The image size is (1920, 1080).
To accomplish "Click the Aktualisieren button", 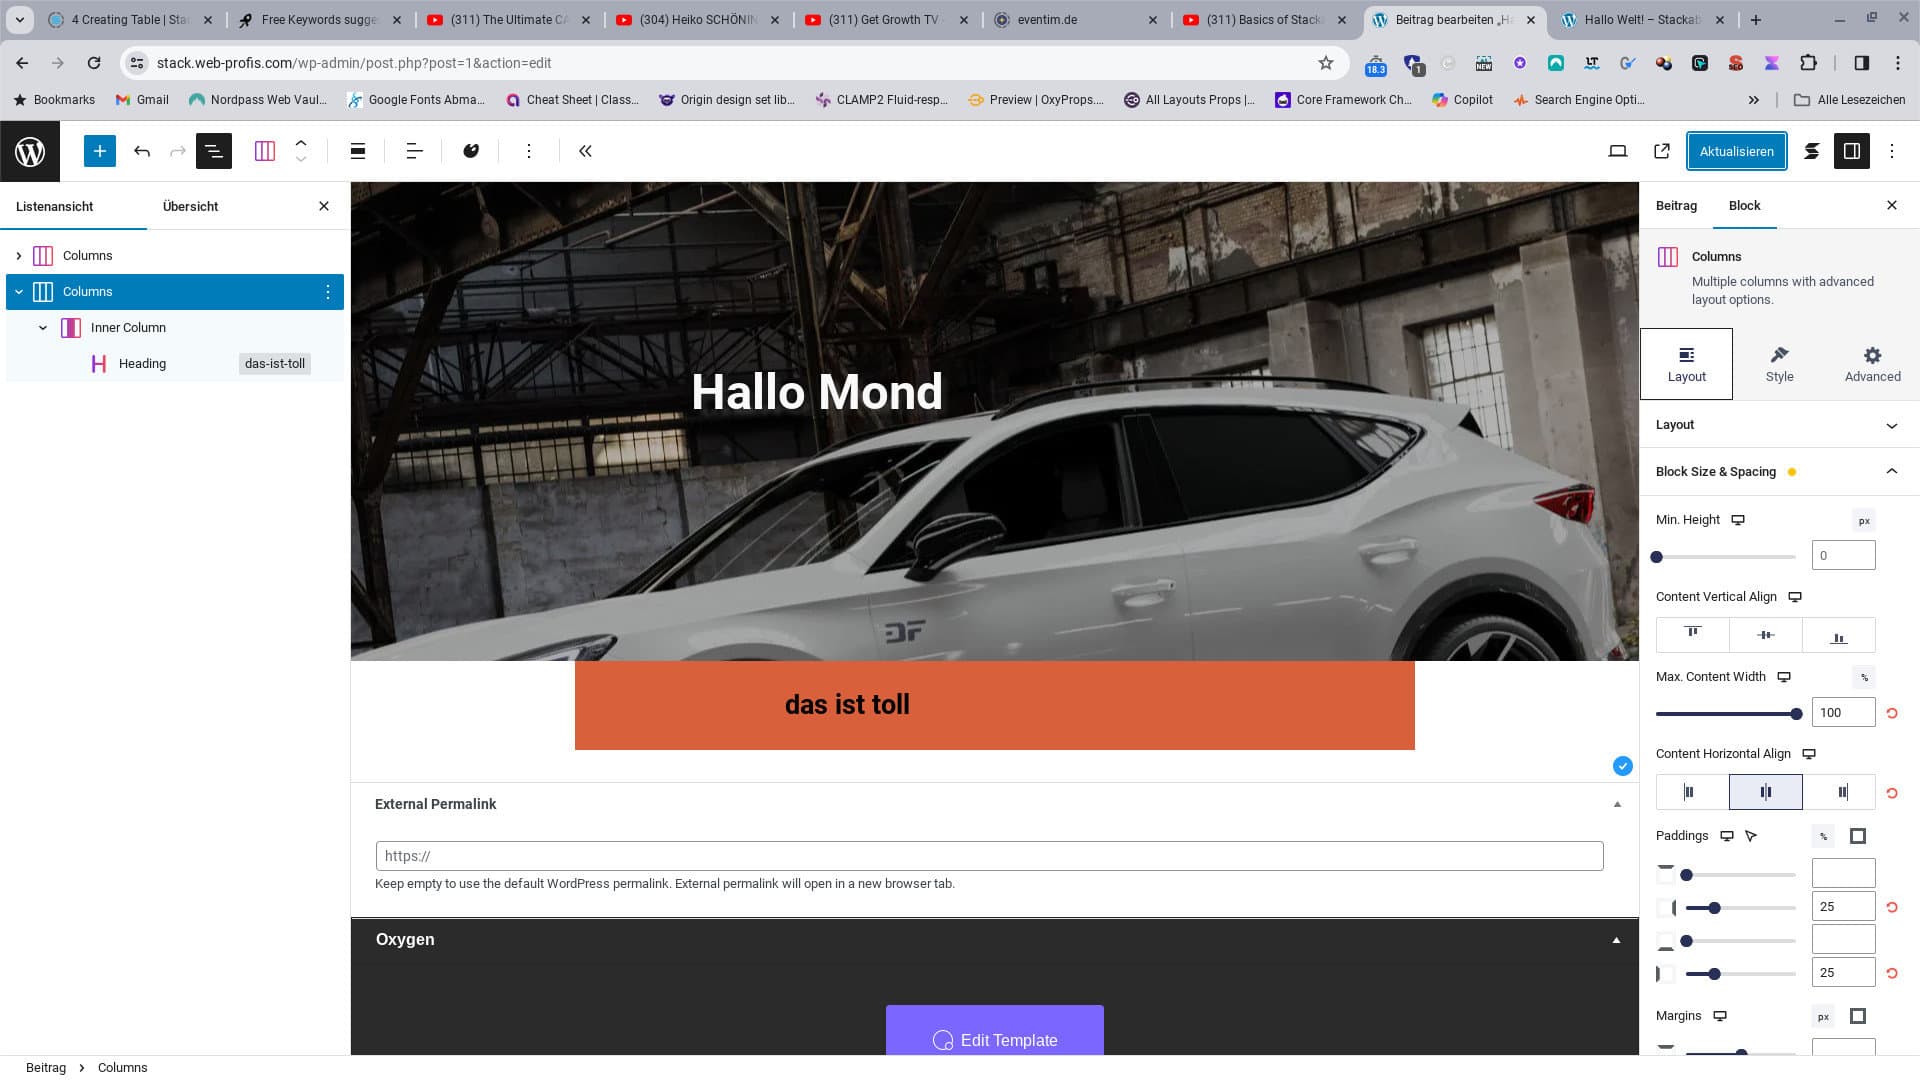I will tap(1736, 151).
